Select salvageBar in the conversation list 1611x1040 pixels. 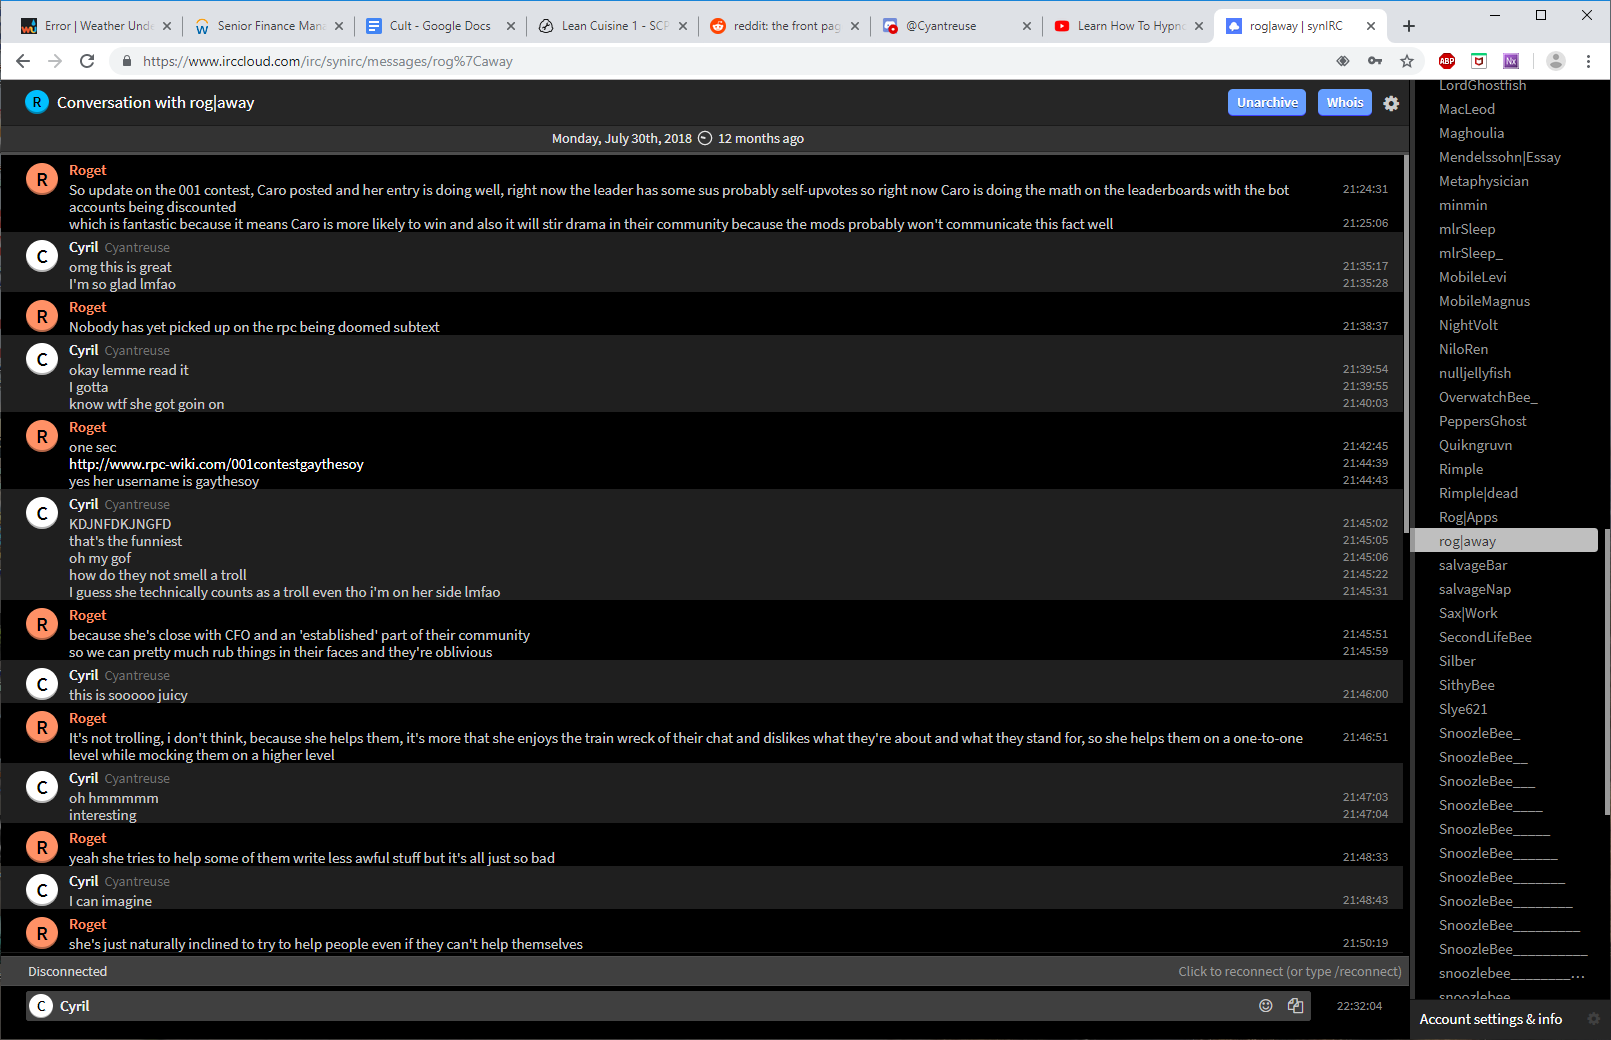(1472, 565)
